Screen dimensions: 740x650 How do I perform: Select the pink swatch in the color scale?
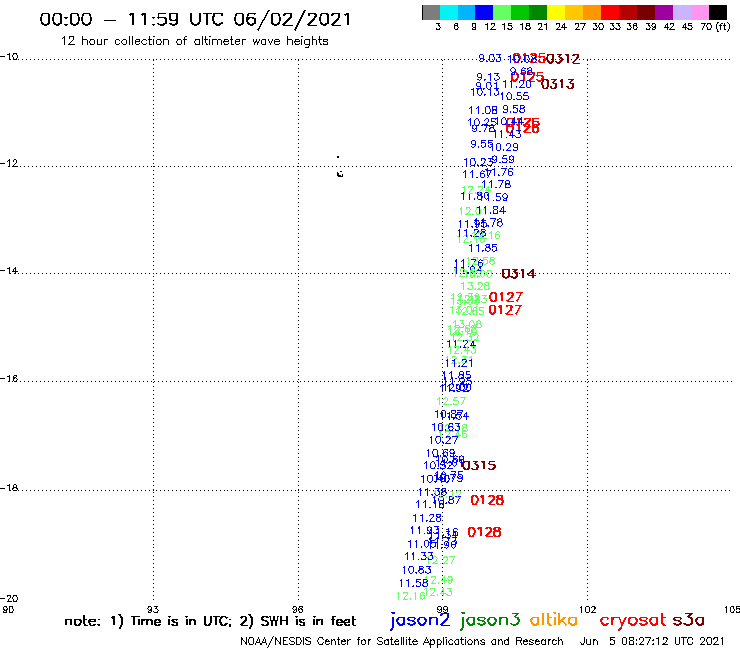[x=699, y=12]
